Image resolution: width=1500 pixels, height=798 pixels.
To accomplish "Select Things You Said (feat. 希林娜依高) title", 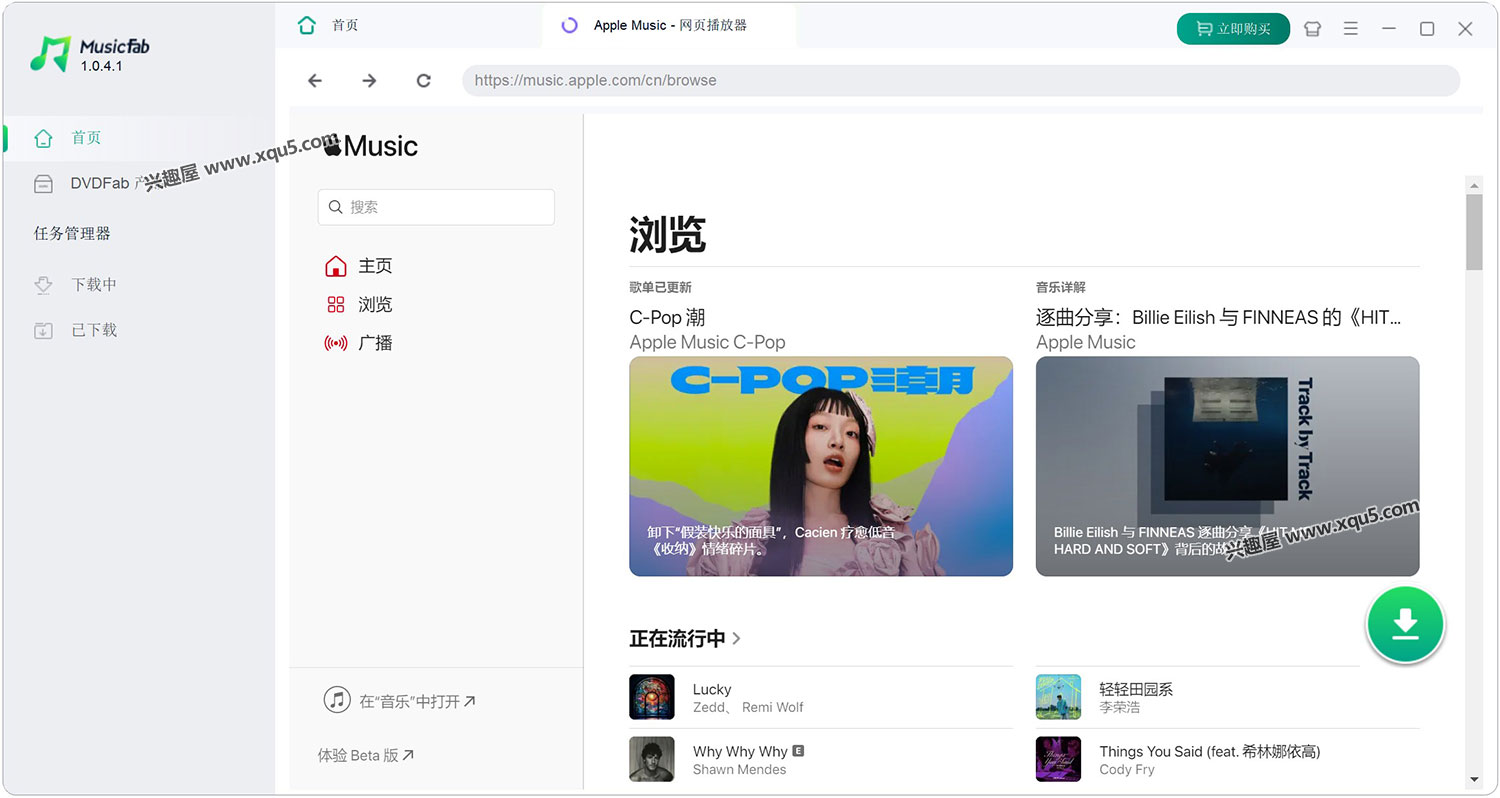I will tap(1210, 751).
